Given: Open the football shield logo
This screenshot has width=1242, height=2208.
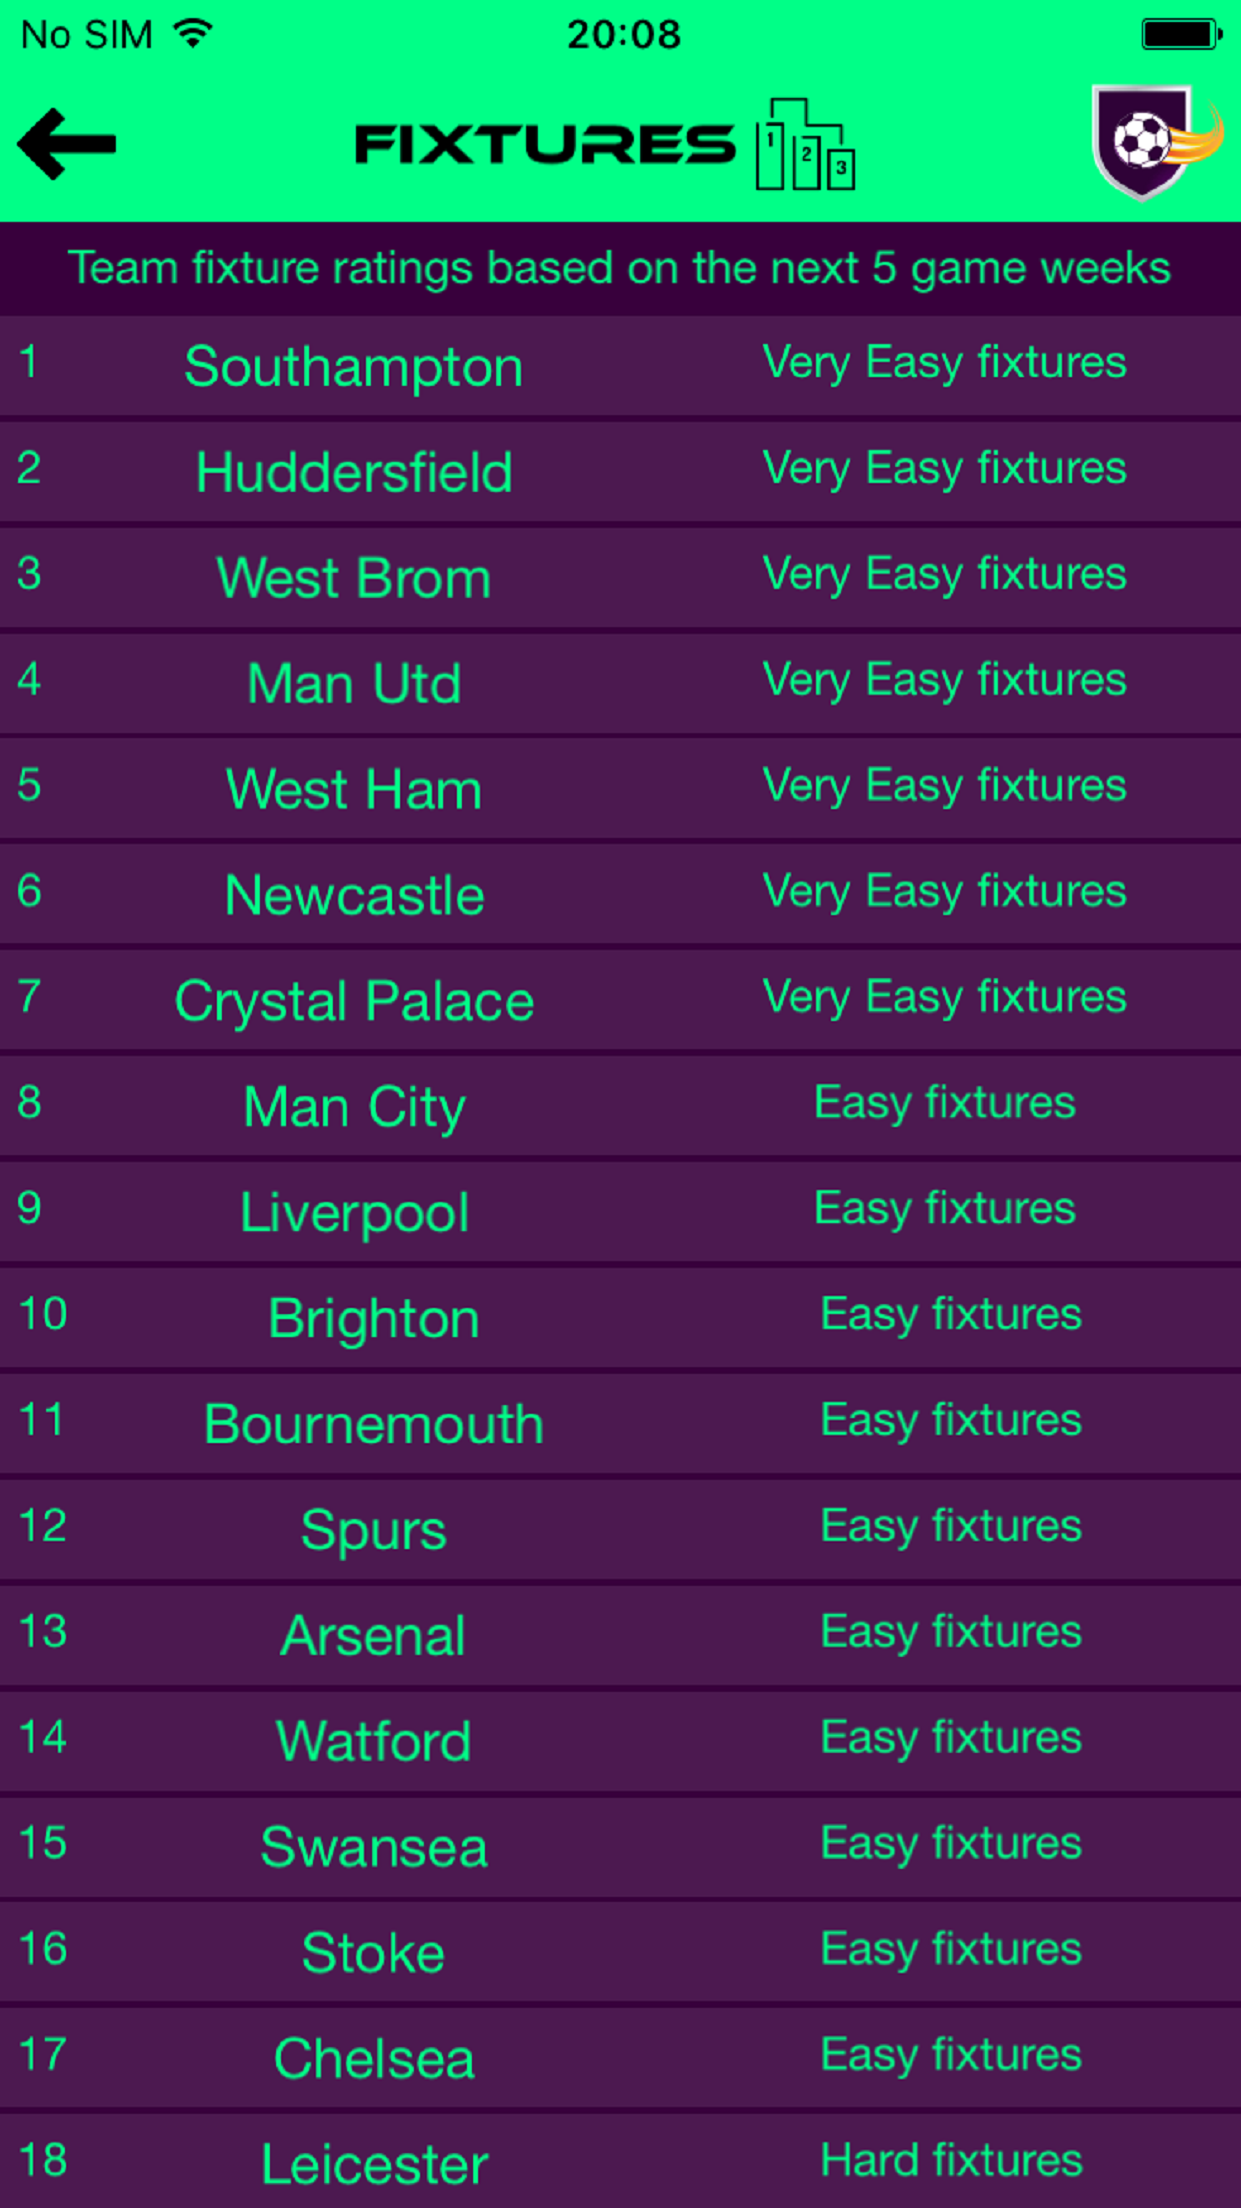Looking at the screenshot, I should tap(1155, 141).
